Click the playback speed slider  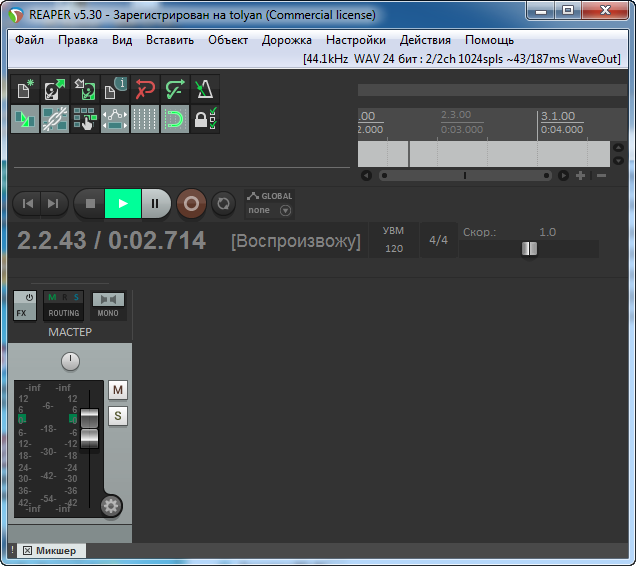[x=529, y=248]
